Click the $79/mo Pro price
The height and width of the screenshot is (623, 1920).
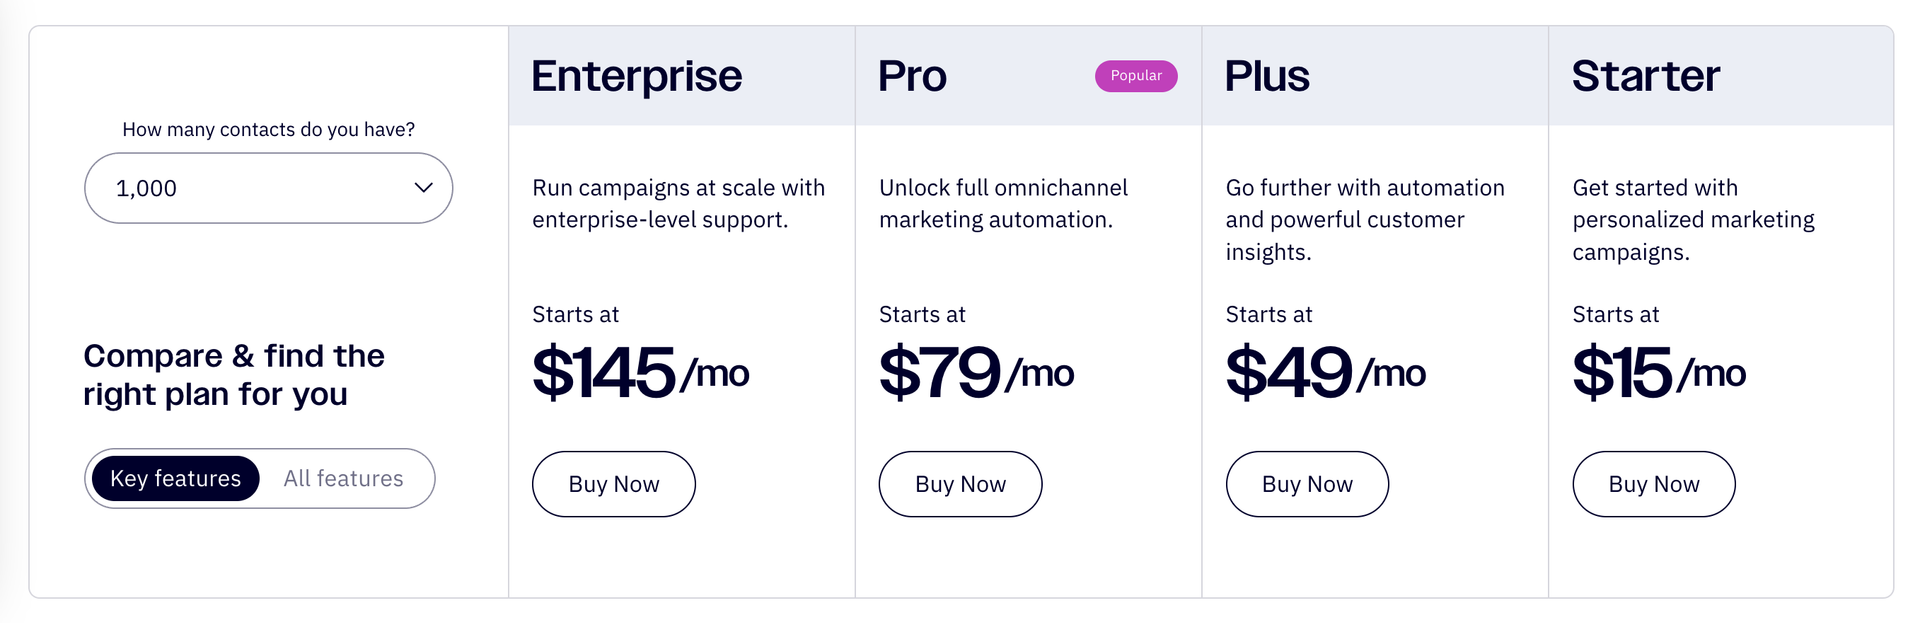tap(976, 372)
